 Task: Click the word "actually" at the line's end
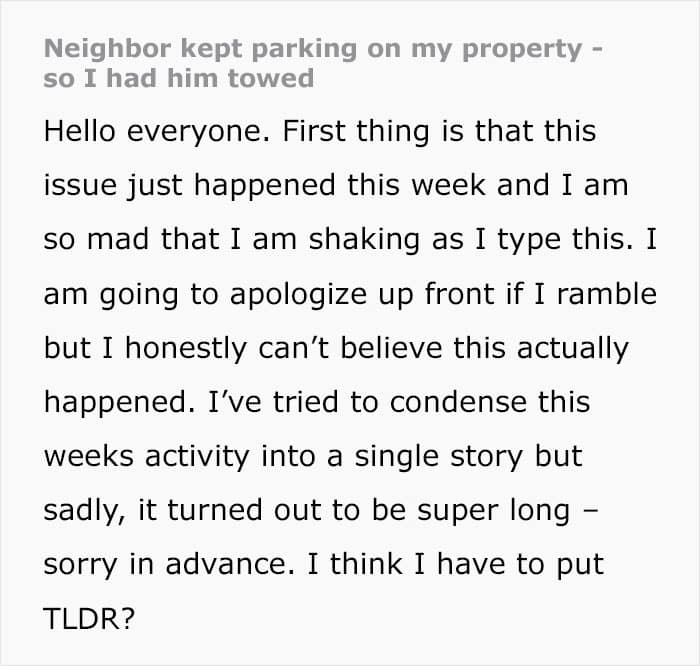572,349
